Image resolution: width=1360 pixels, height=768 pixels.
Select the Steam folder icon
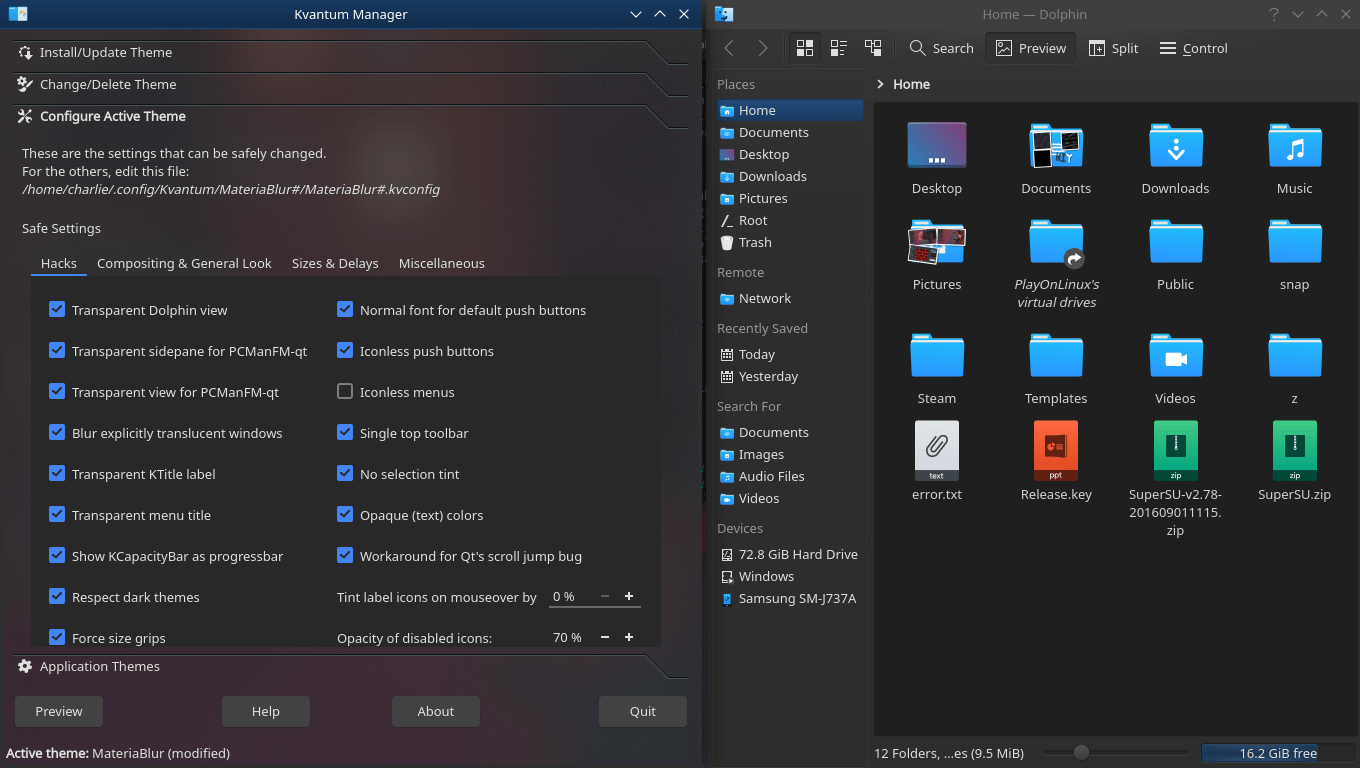pyautogui.click(x=937, y=356)
